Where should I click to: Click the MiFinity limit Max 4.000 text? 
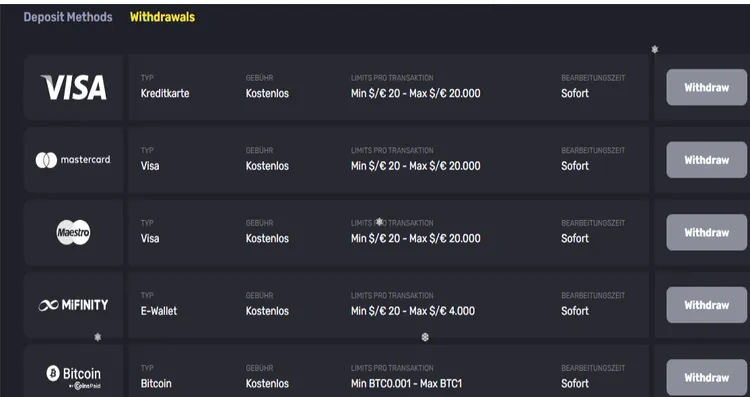tap(442, 311)
